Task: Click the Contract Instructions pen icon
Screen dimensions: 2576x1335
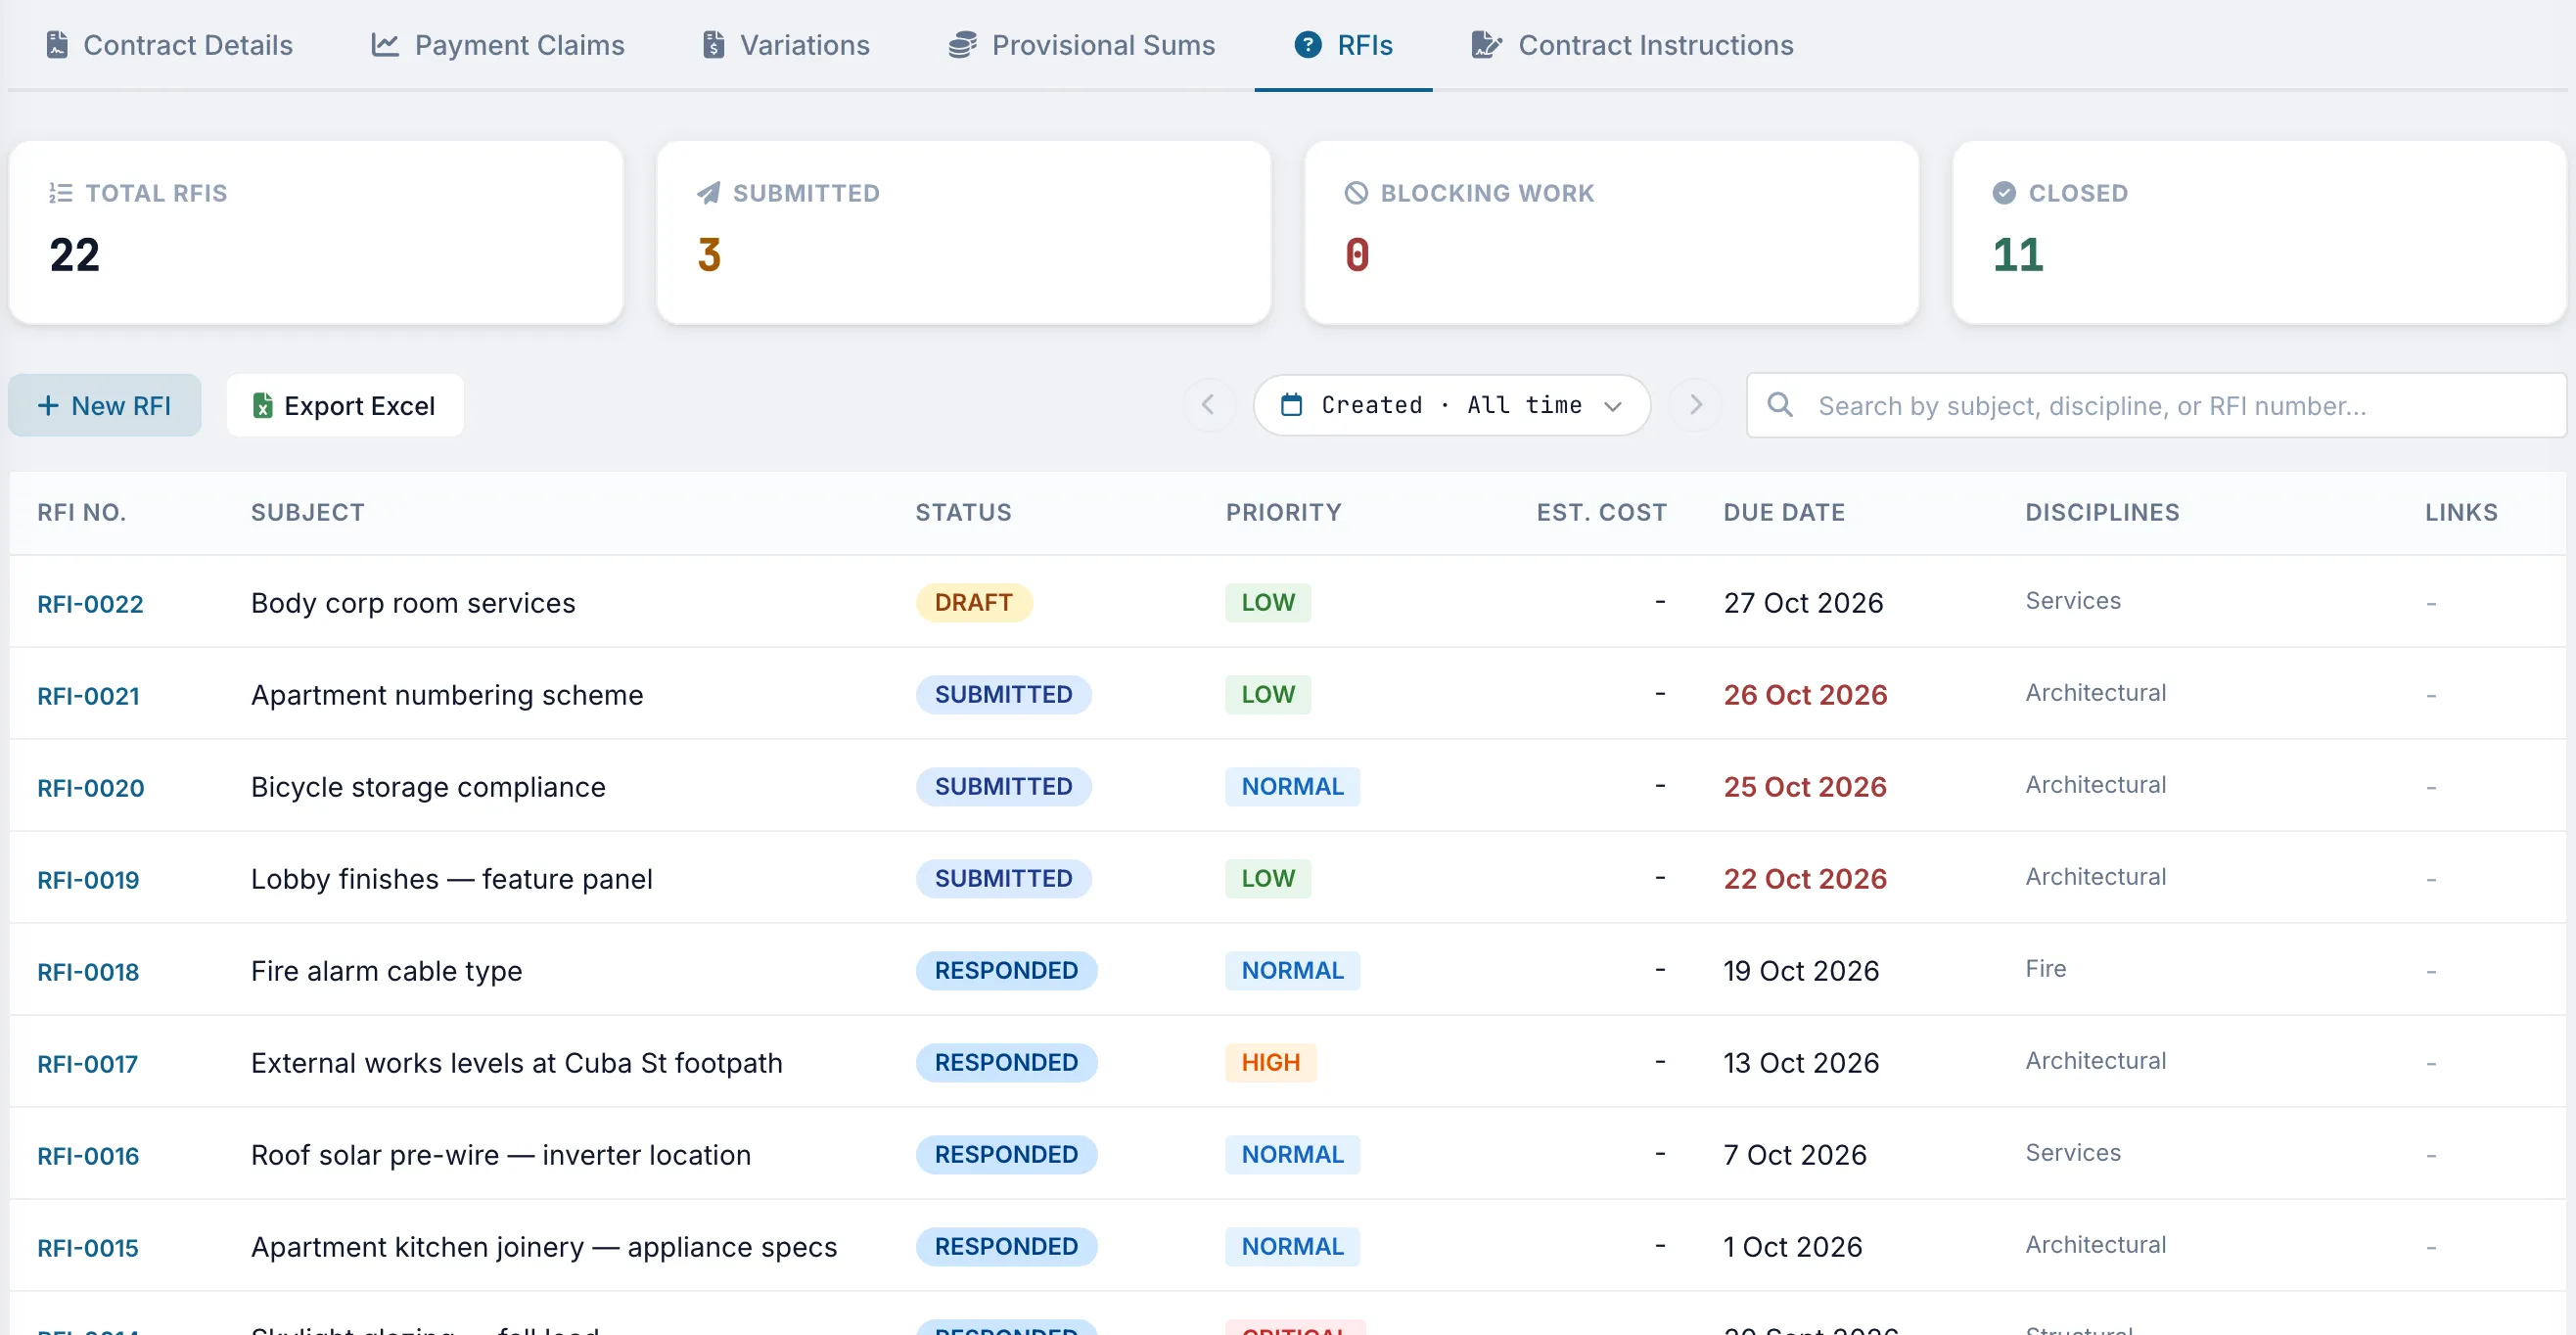Action: pos(1486,45)
